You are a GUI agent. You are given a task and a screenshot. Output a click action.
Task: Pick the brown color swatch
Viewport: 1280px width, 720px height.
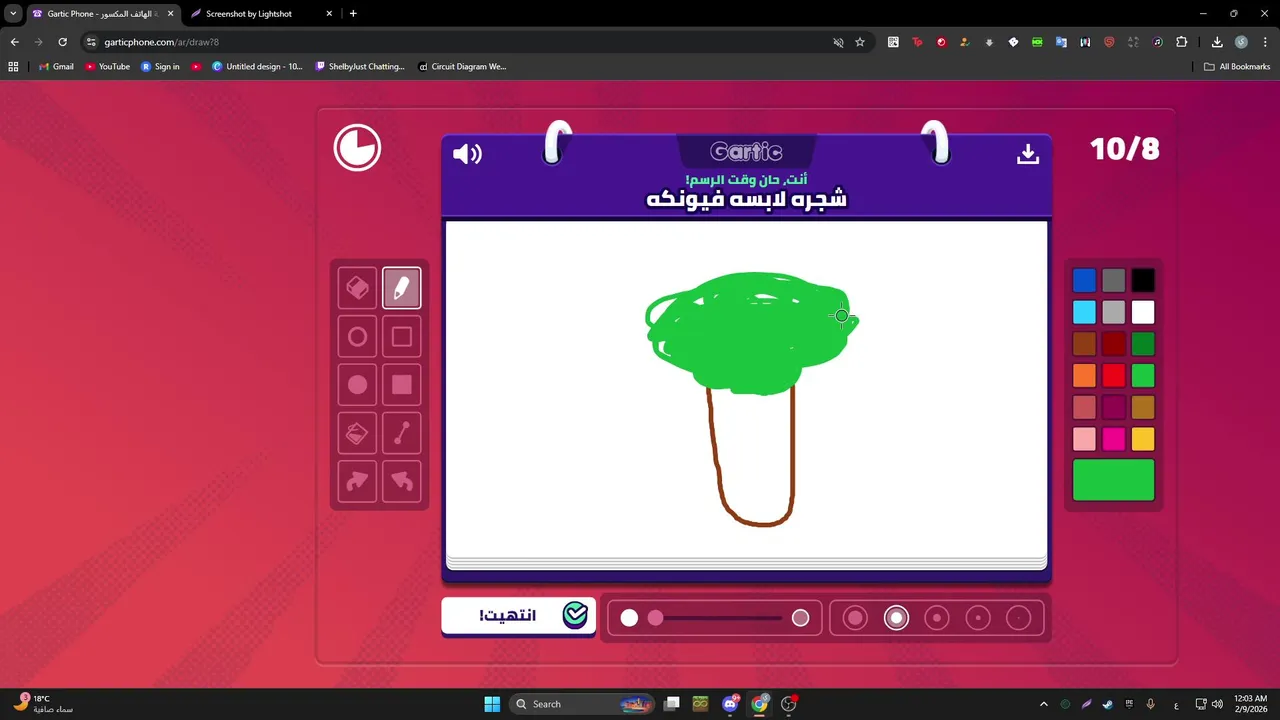[x=1084, y=344]
